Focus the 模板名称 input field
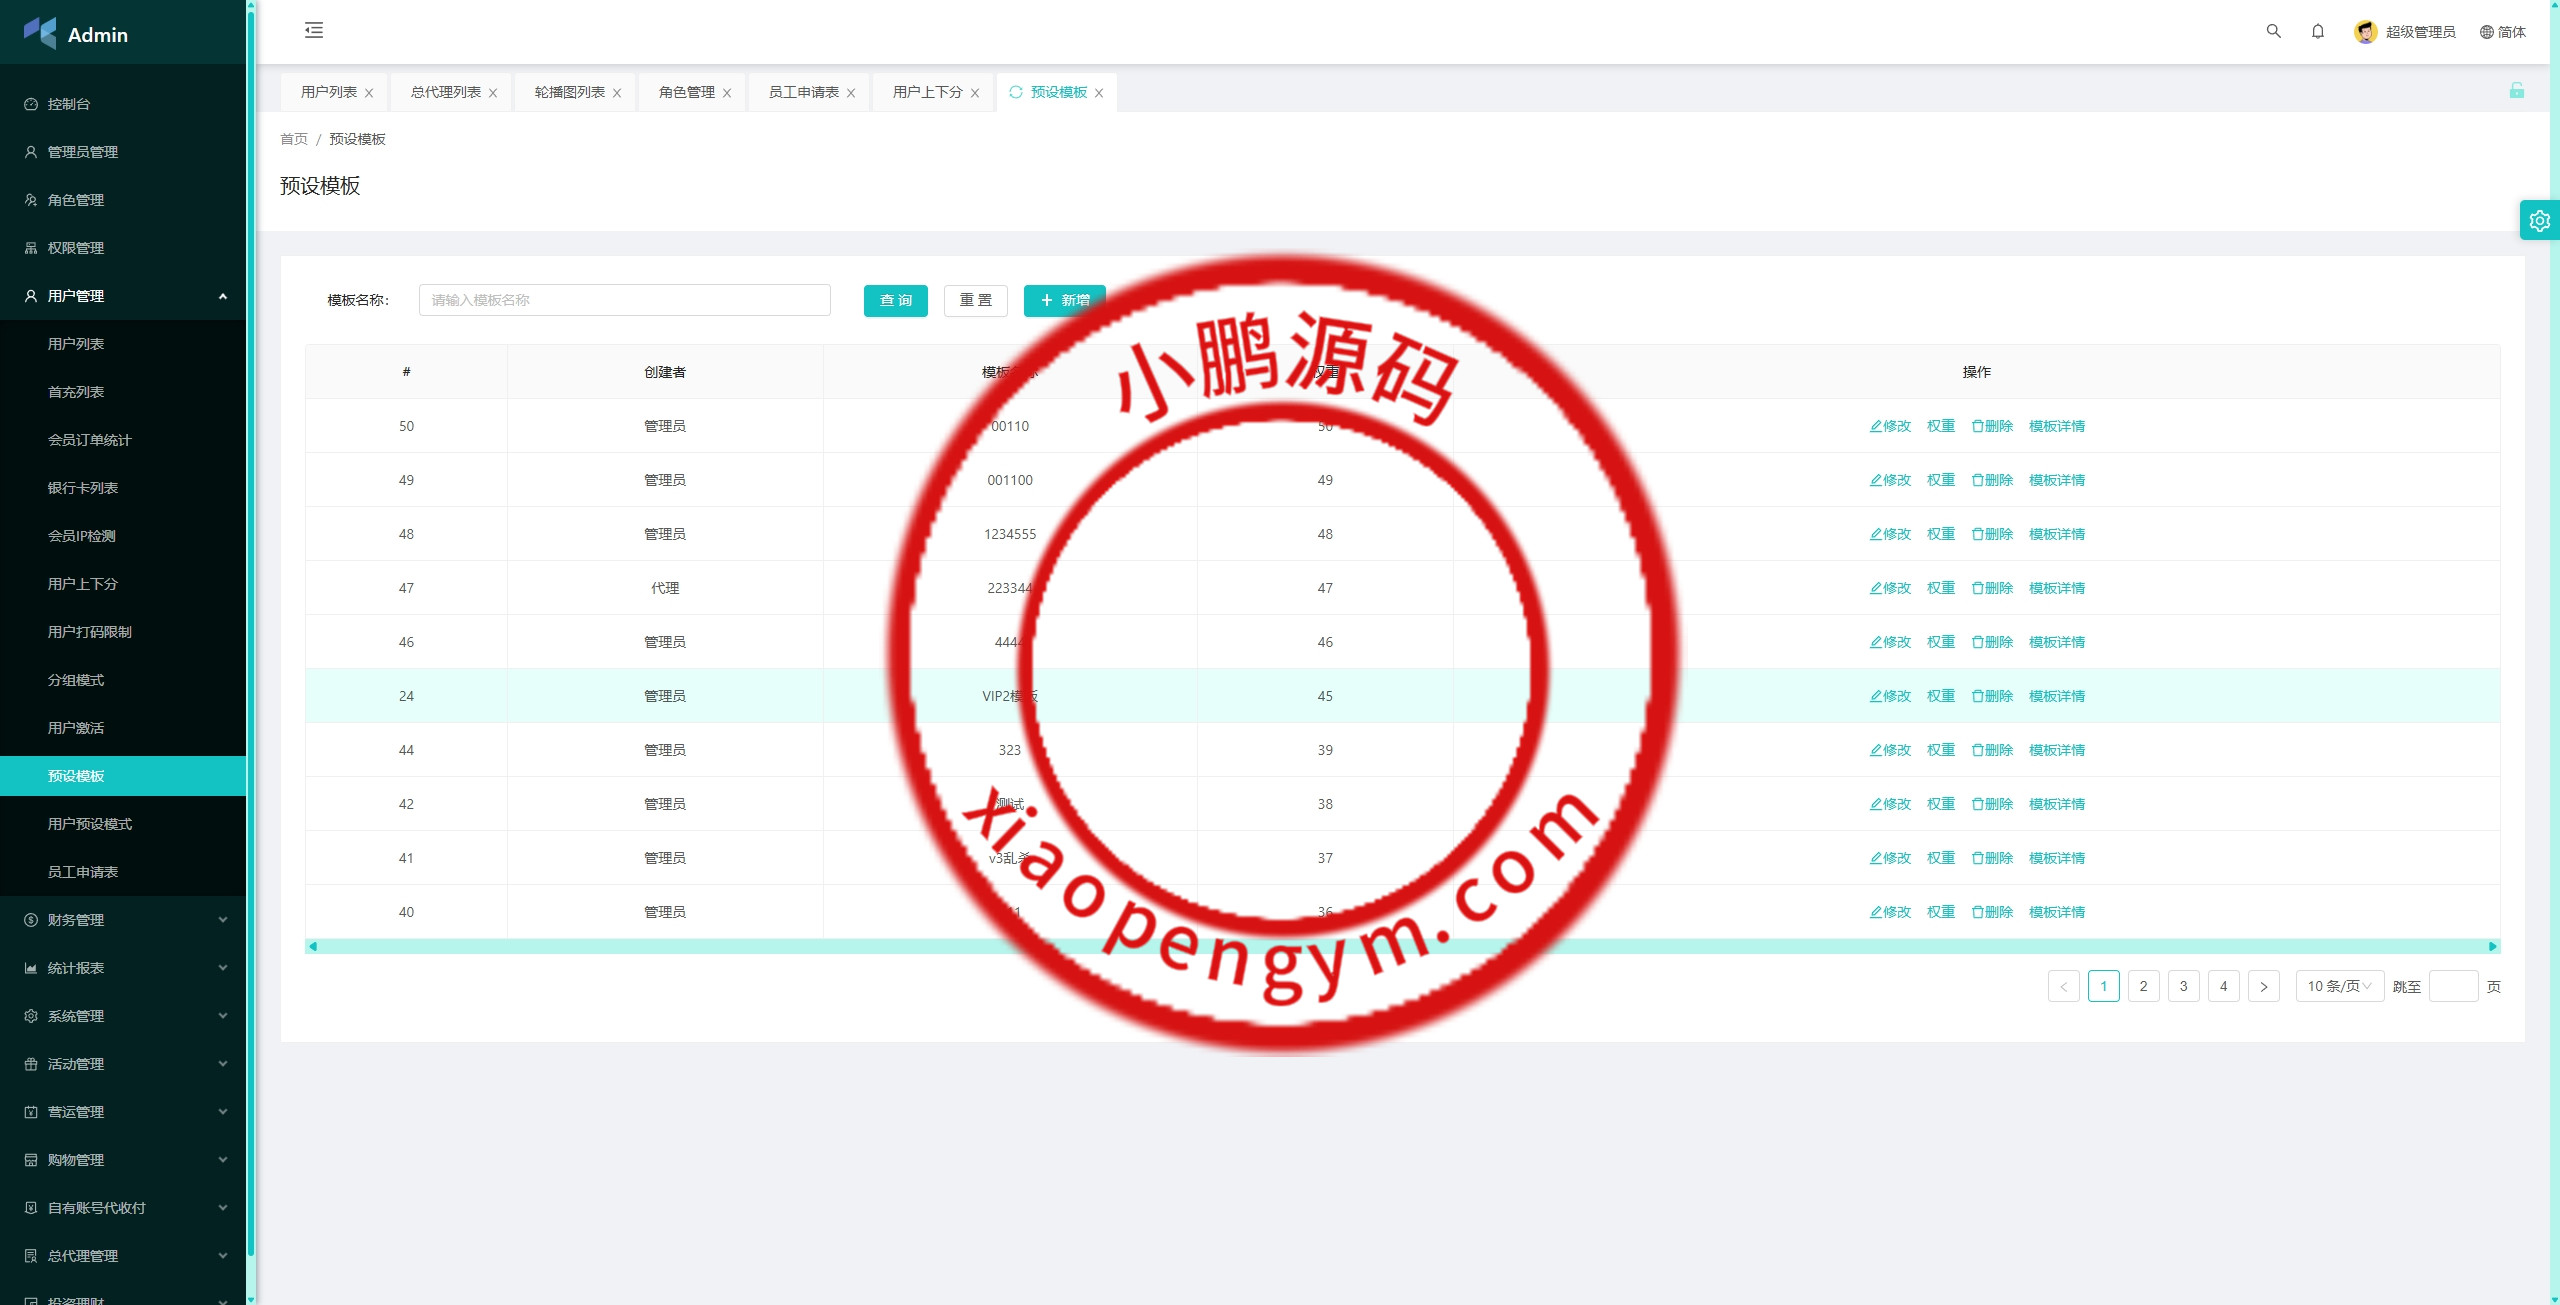2560x1305 pixels. [x=624, y=300]
